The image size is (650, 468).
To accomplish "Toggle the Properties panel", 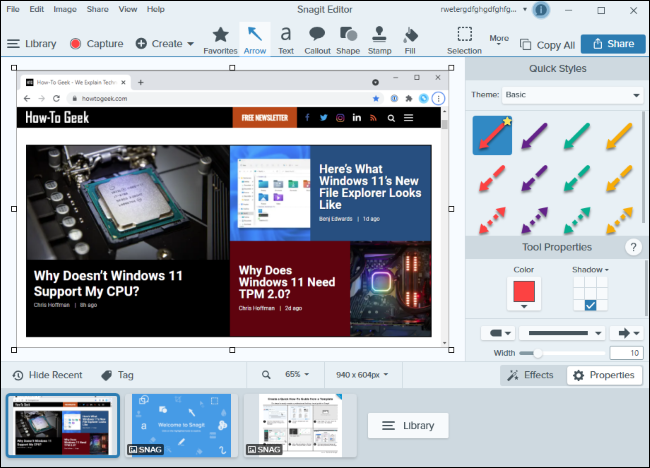I will click(604, 375).
